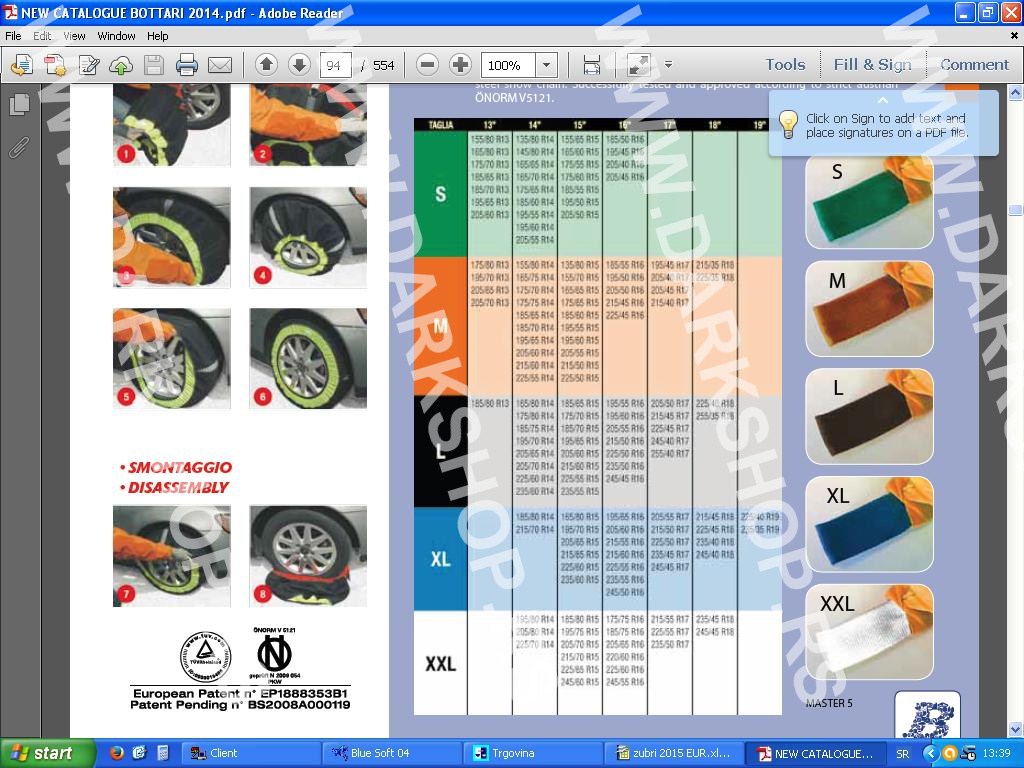
Task: Click the step 8 disassembly photo
Action: click(308, 556)
